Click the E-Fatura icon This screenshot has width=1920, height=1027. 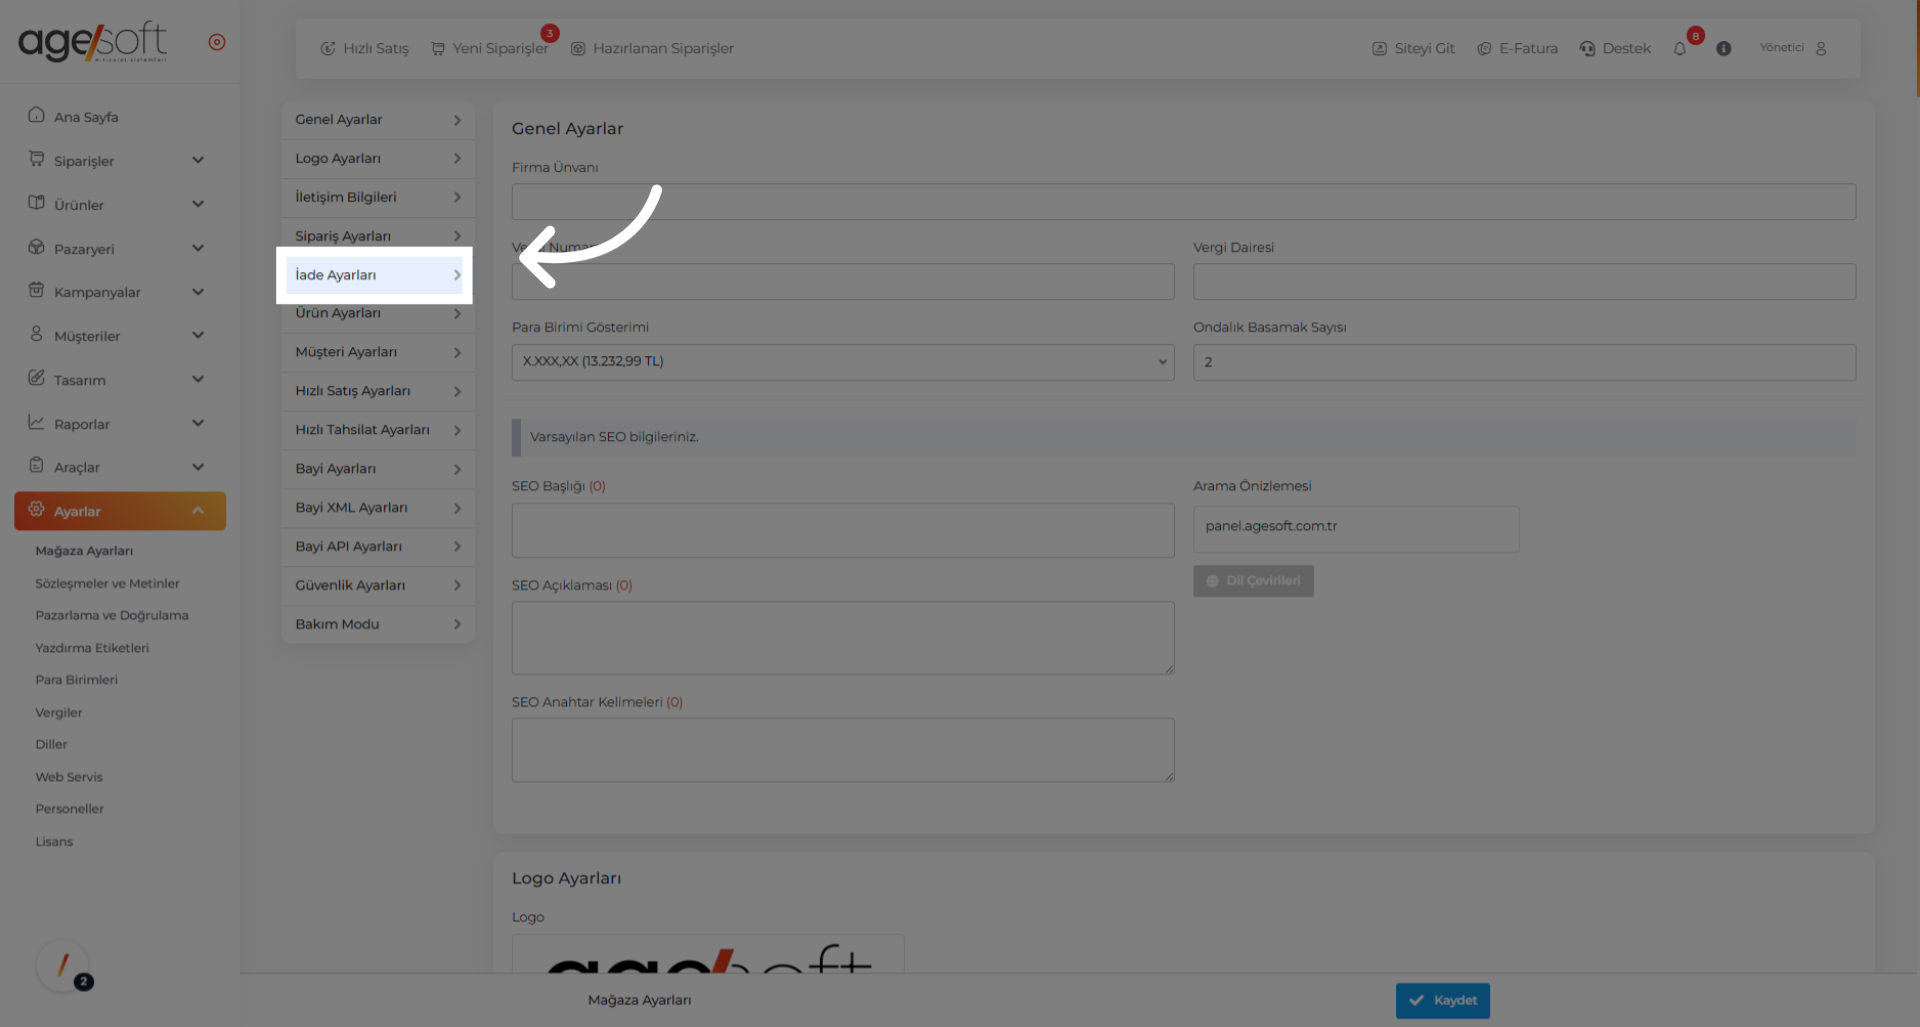[x=1485, y=48]
